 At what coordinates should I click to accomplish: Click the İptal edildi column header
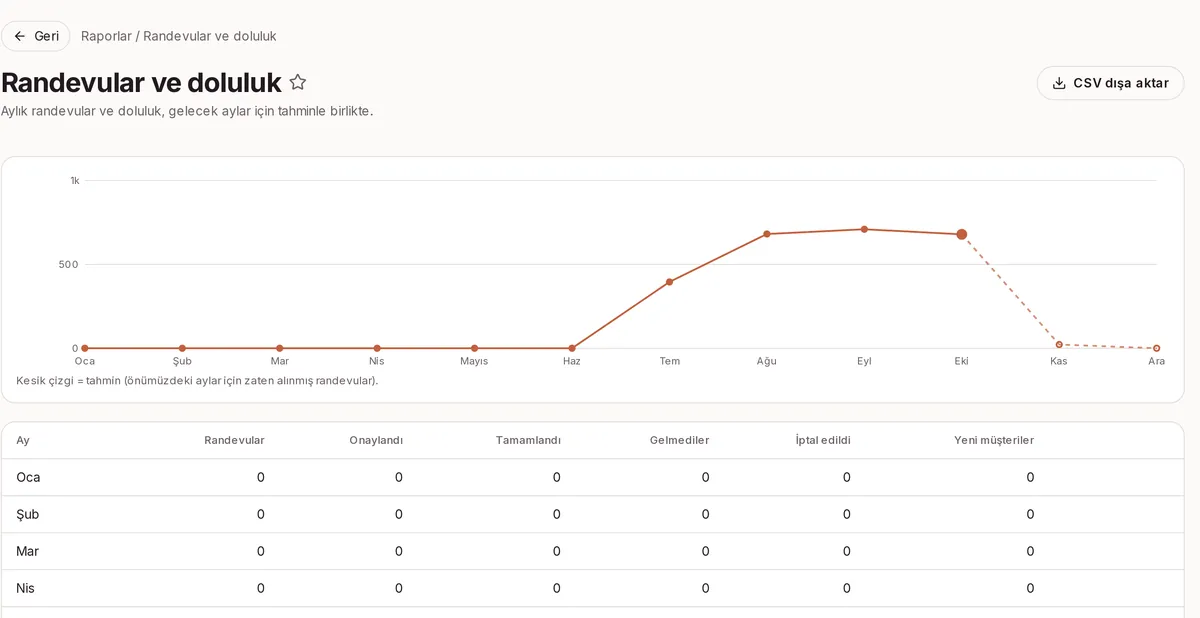[x=823, y=440]
